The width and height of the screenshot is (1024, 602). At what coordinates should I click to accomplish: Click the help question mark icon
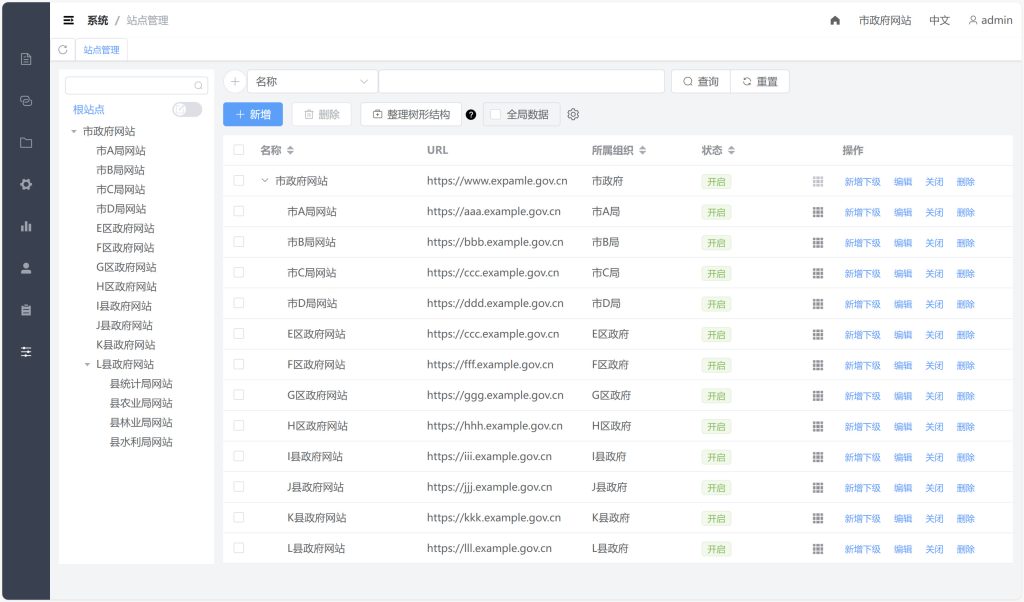point(471,115)
